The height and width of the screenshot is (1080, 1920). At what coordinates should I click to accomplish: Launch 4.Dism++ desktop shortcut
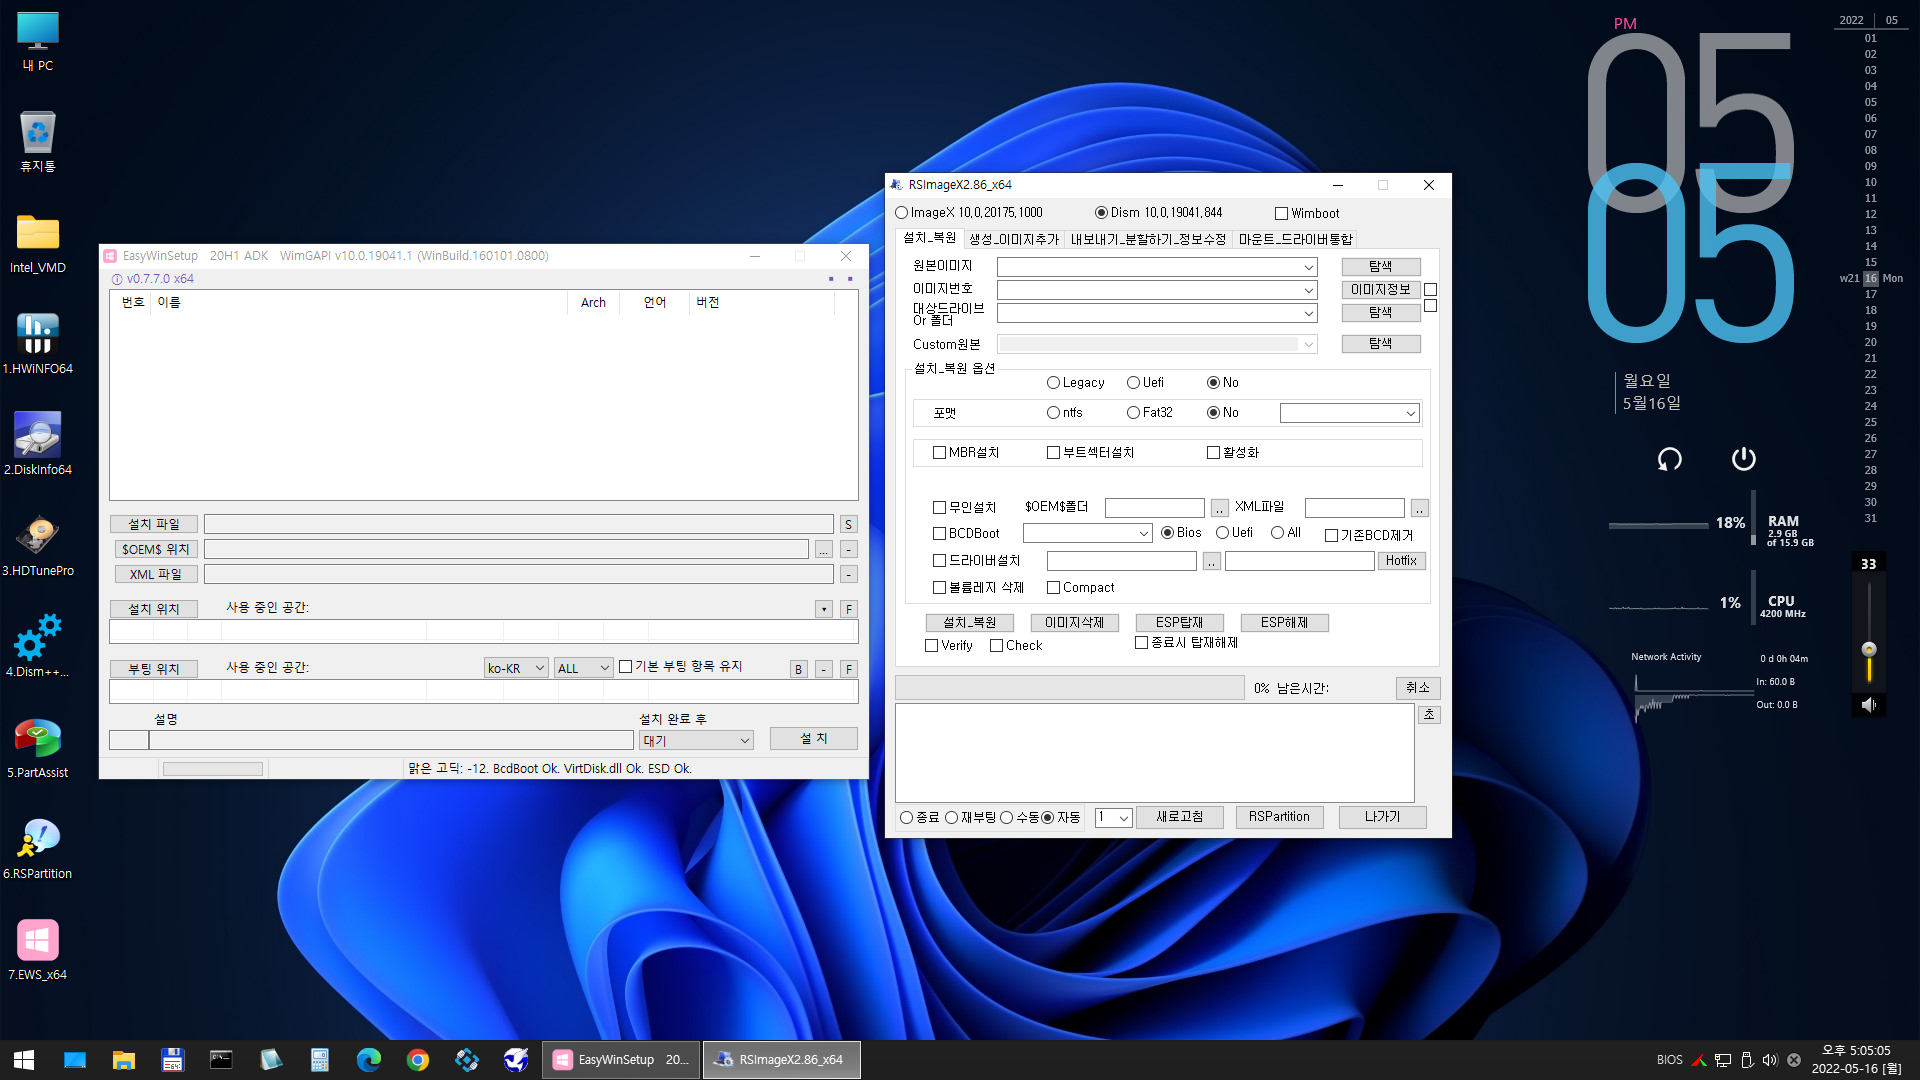coord(38,647)
